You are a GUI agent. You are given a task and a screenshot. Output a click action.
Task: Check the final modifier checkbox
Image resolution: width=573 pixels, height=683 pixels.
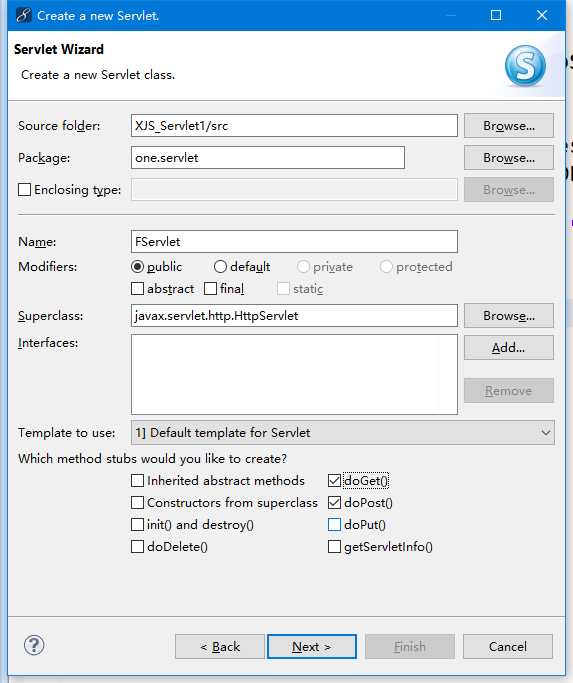tap(210, 289)
